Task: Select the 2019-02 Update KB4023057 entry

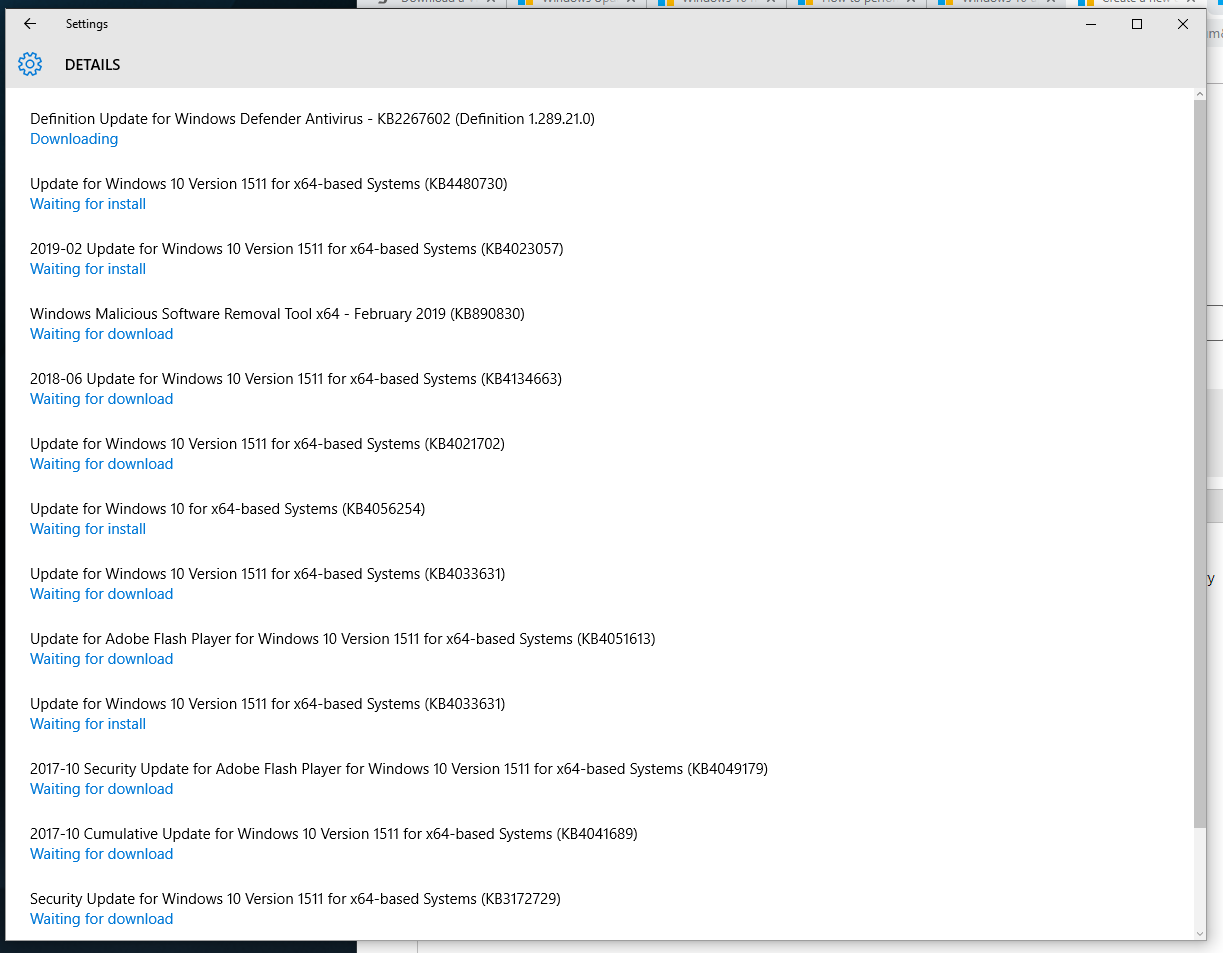Action: pos(297,249)
